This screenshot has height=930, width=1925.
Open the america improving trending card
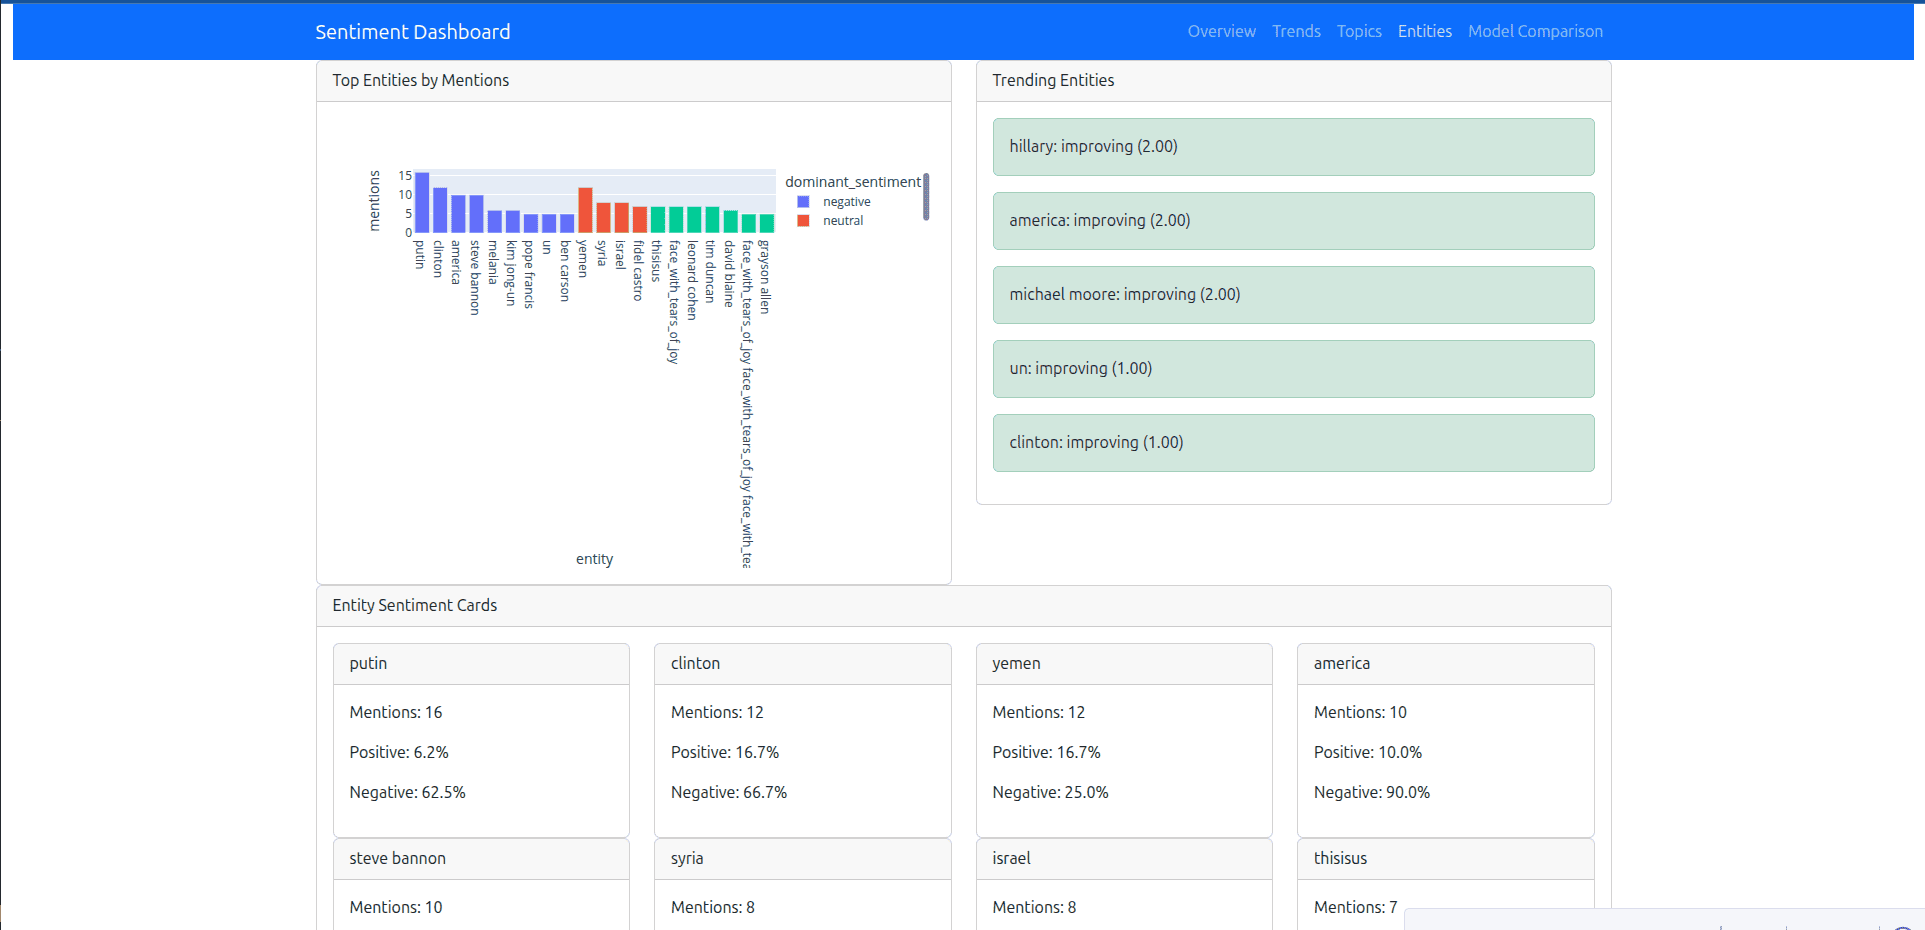click(x=1292, y=220)
